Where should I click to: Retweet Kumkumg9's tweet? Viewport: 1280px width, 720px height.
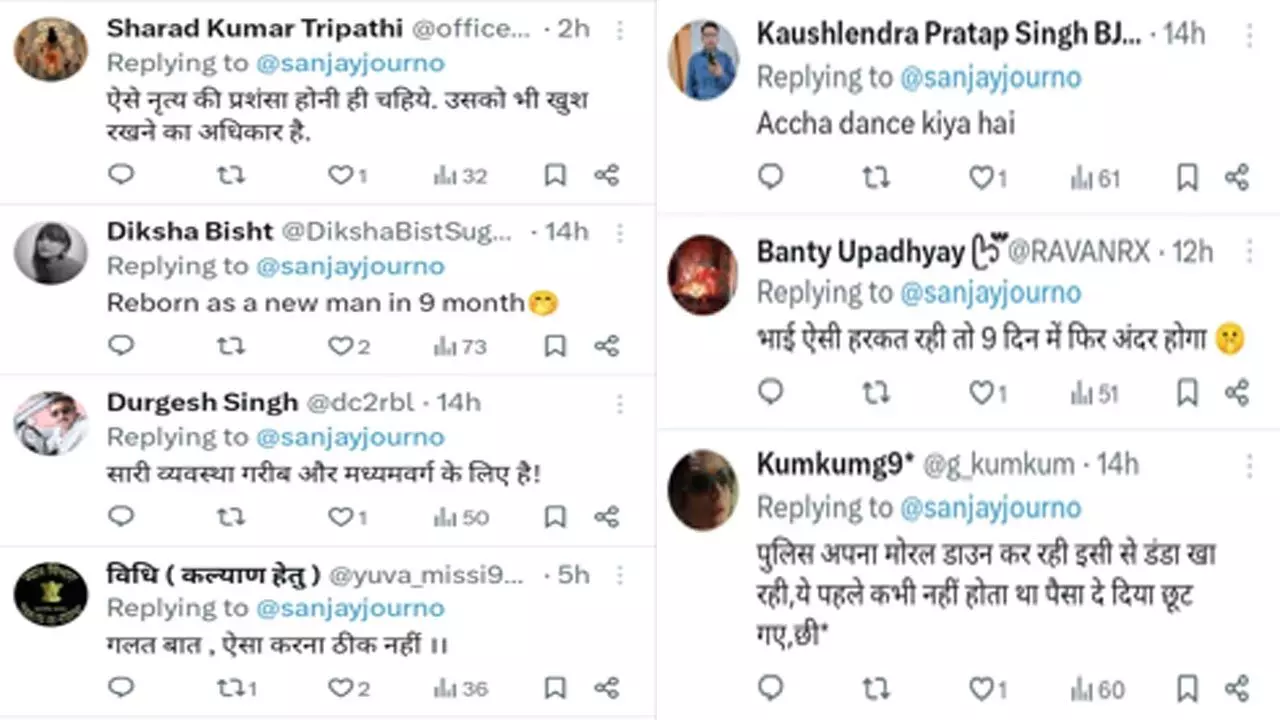coord(876,688)
